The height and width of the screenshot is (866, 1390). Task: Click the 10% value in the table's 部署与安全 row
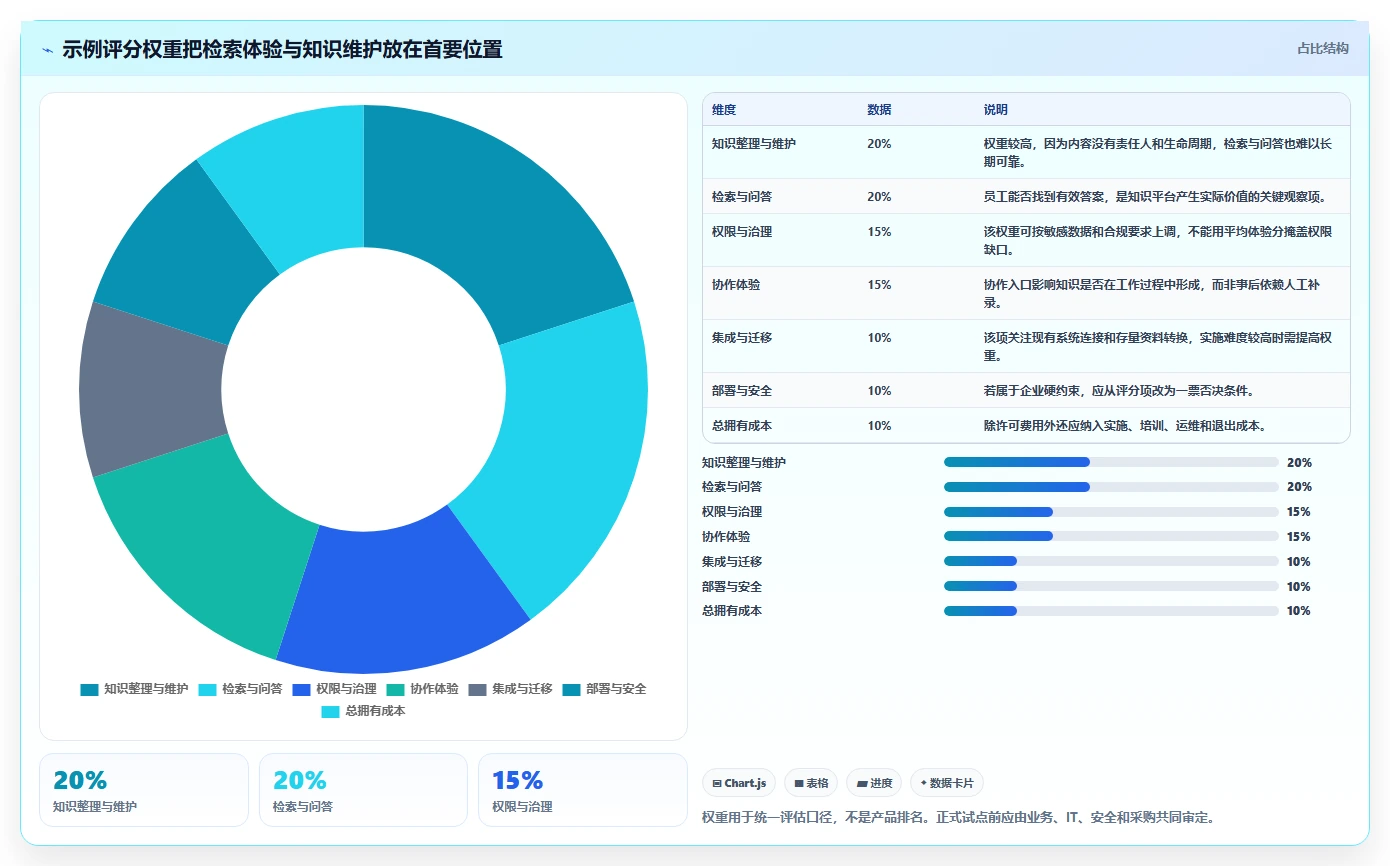[x=879, y=390]
